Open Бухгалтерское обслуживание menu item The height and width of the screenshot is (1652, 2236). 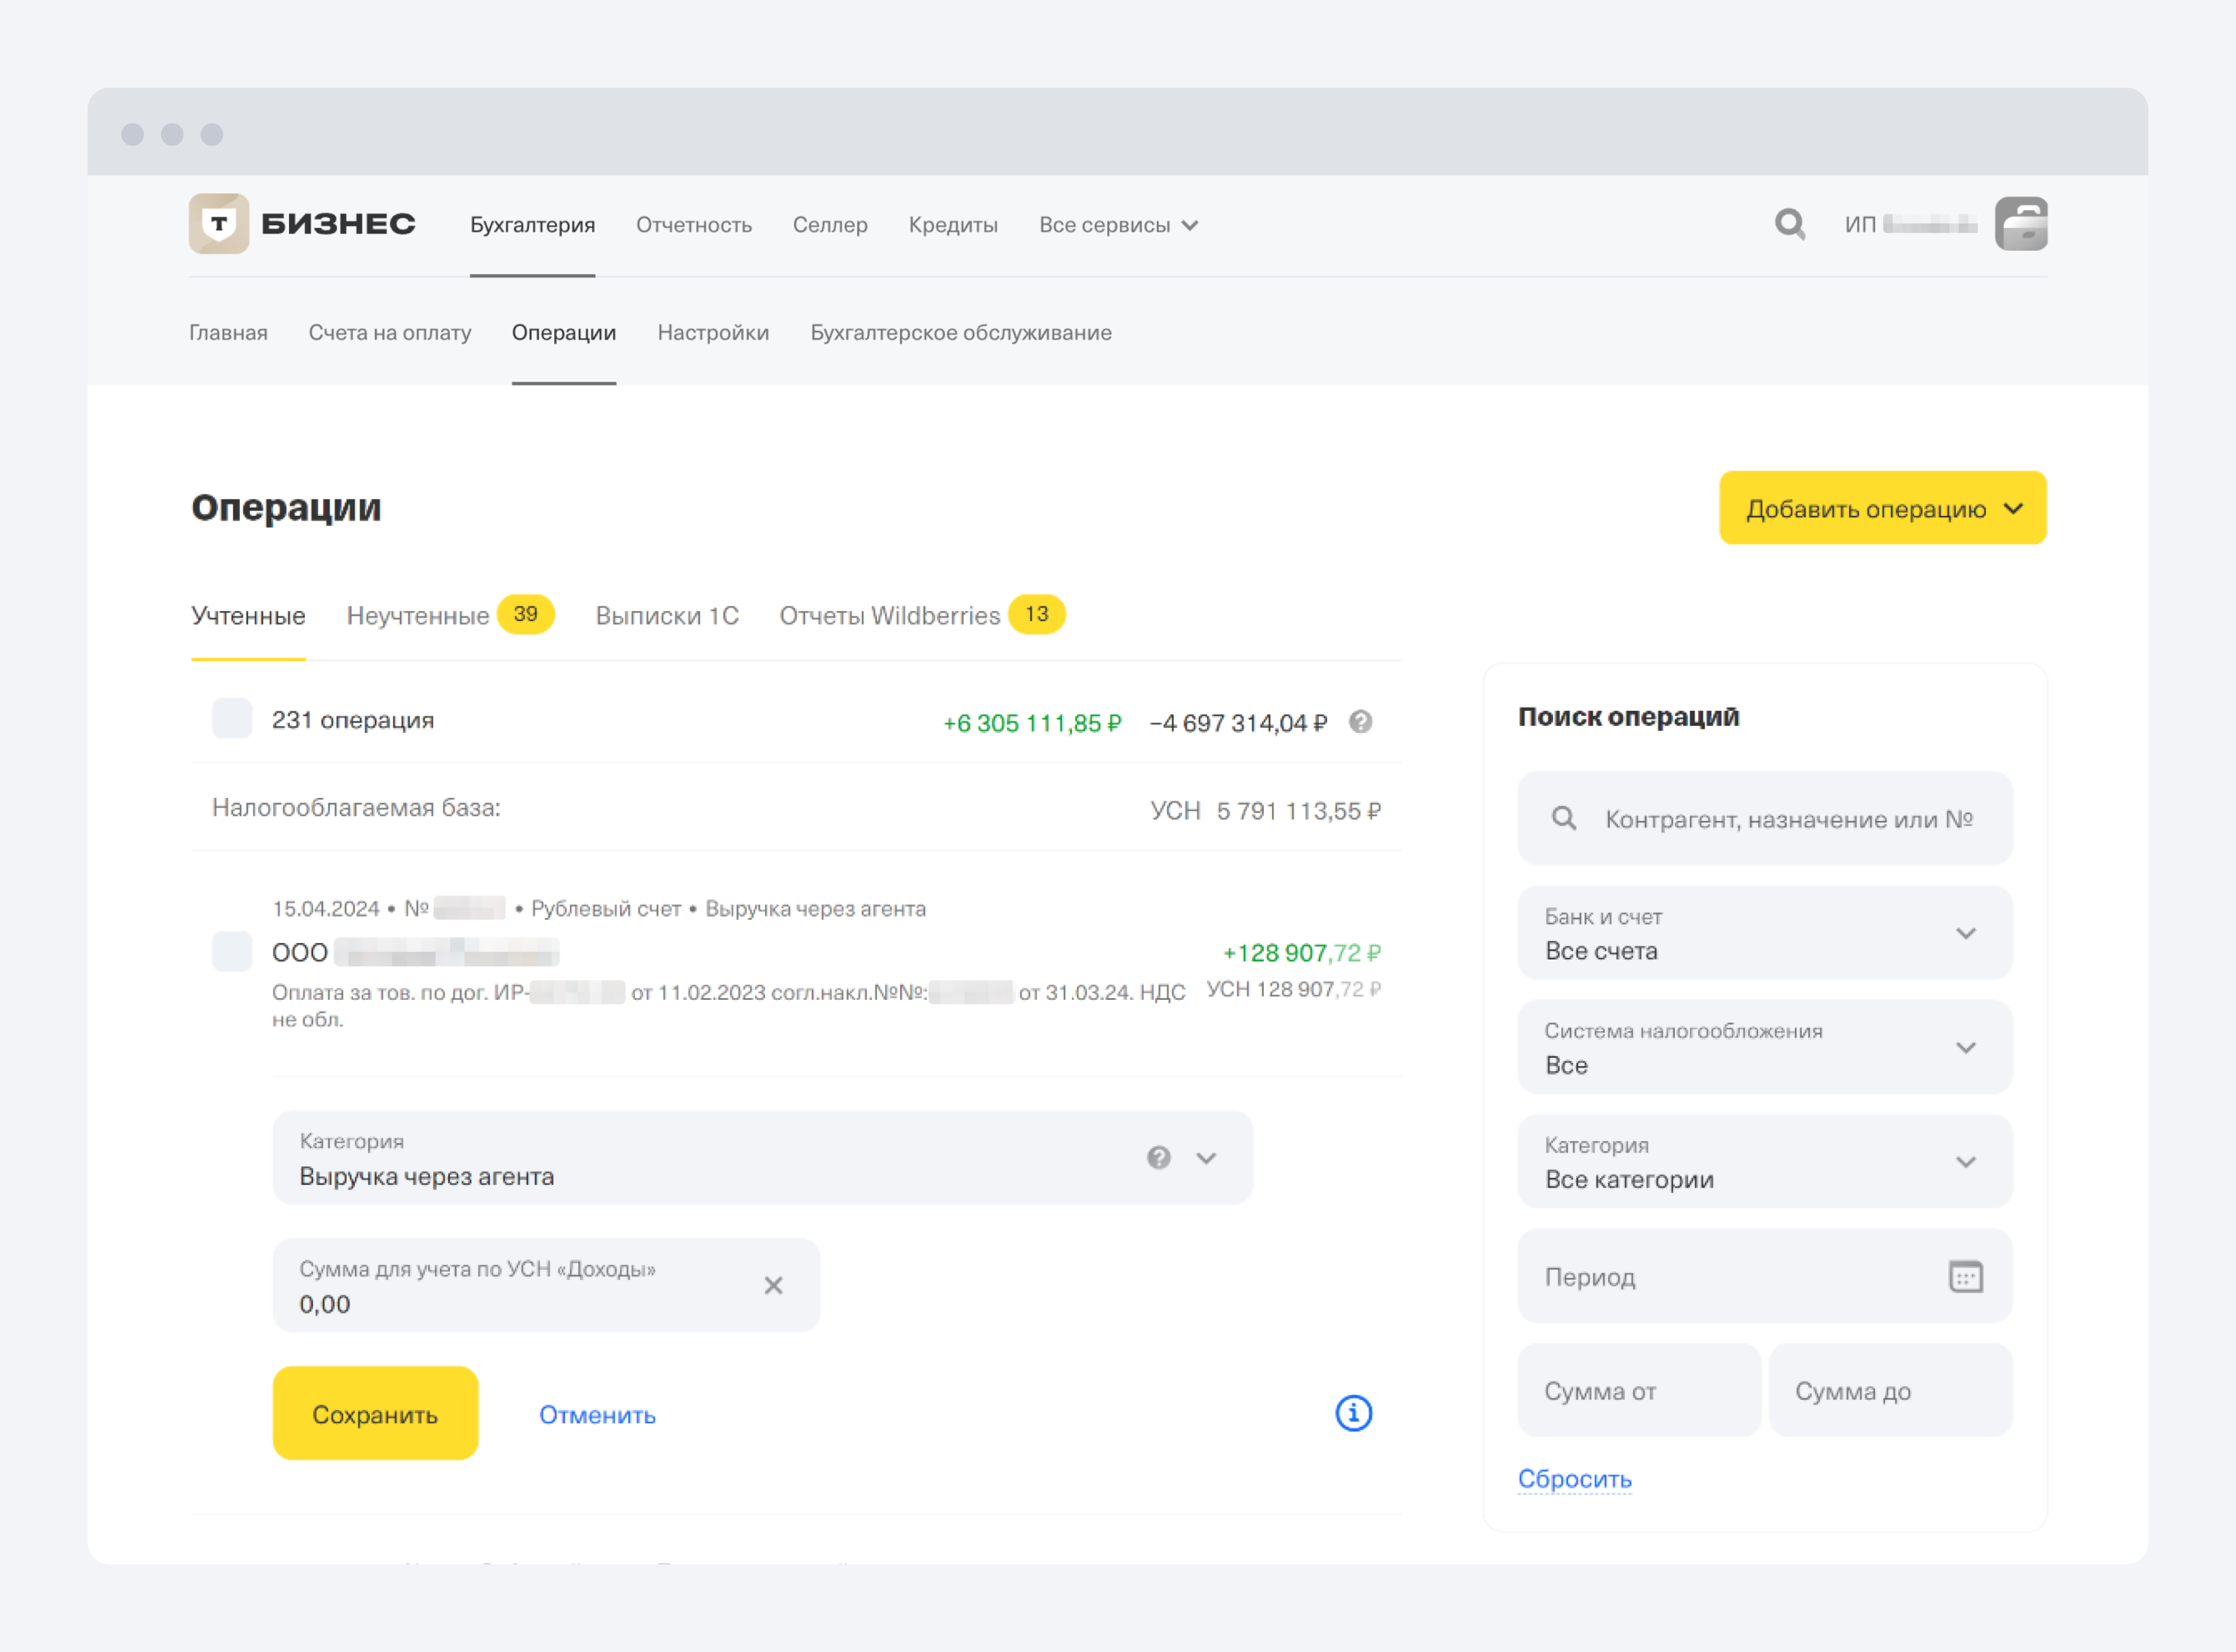click(962, 333)
